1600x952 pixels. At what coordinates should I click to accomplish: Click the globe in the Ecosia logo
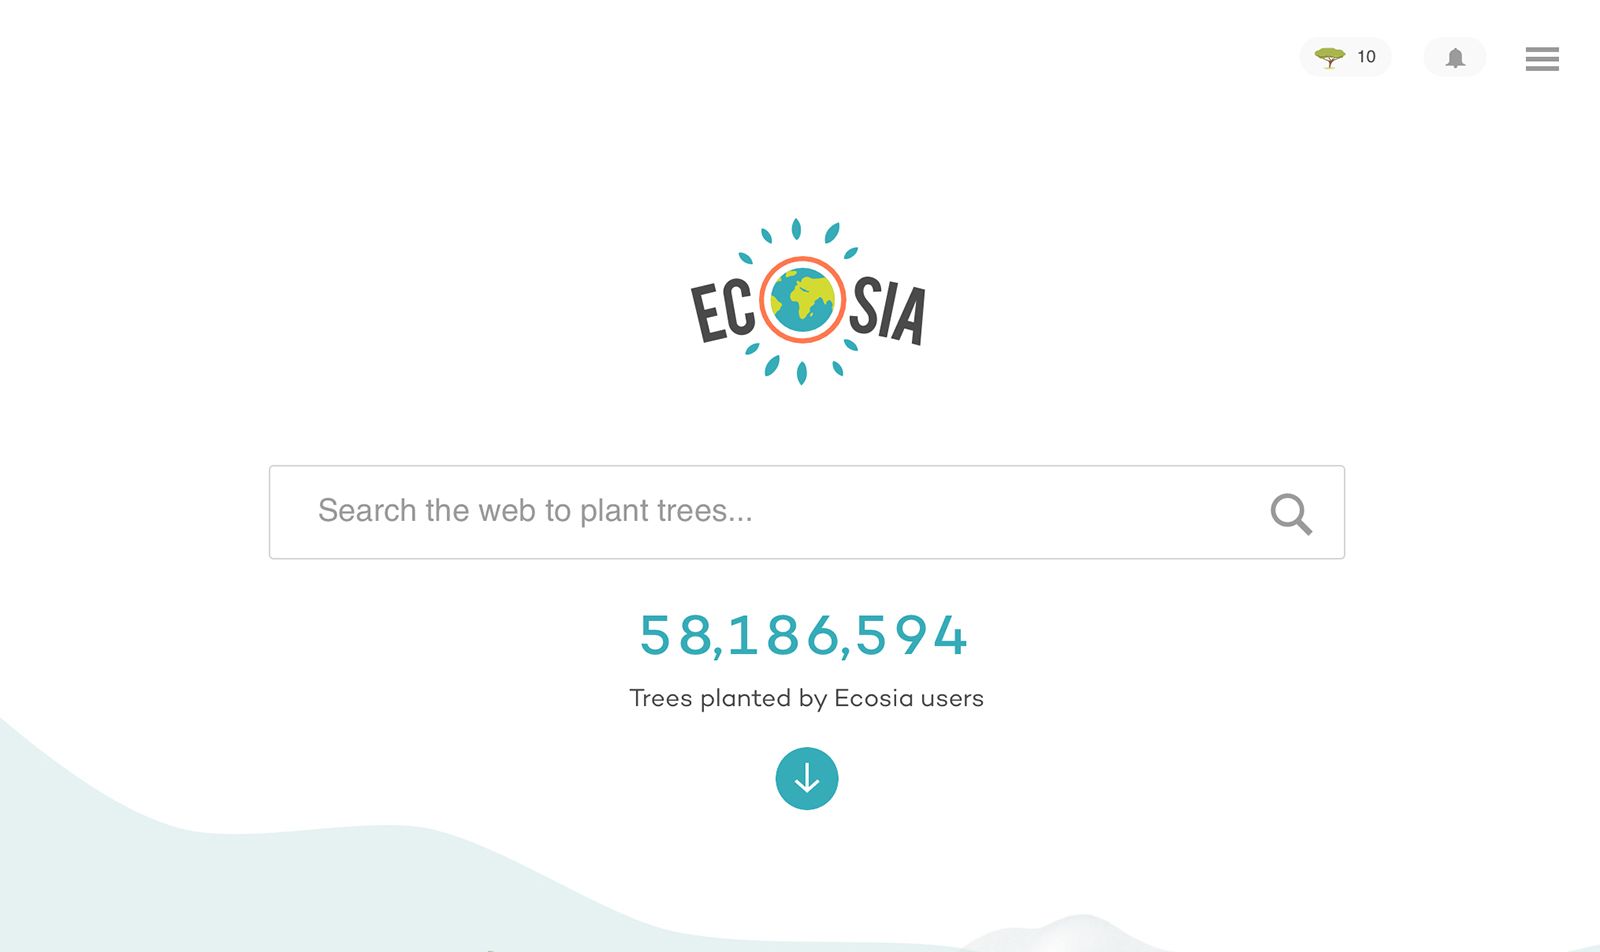click(802, 300)
